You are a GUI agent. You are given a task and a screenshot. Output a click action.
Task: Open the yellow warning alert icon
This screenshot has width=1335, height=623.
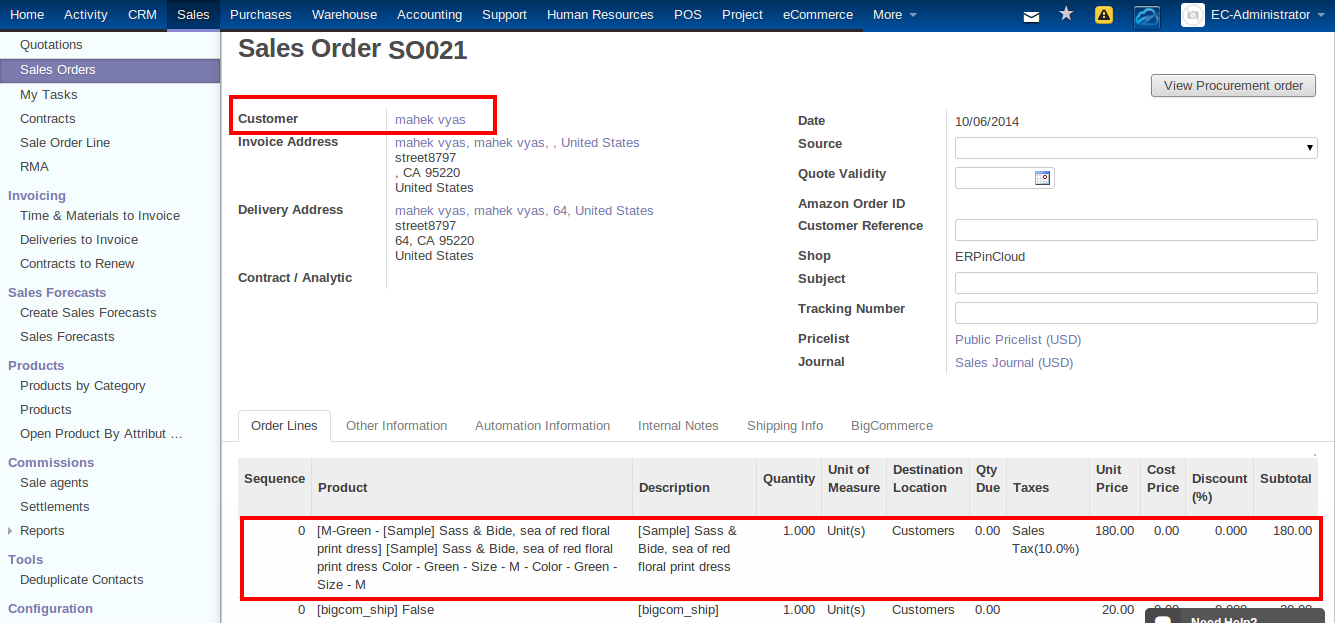(x=1103, y=14)
